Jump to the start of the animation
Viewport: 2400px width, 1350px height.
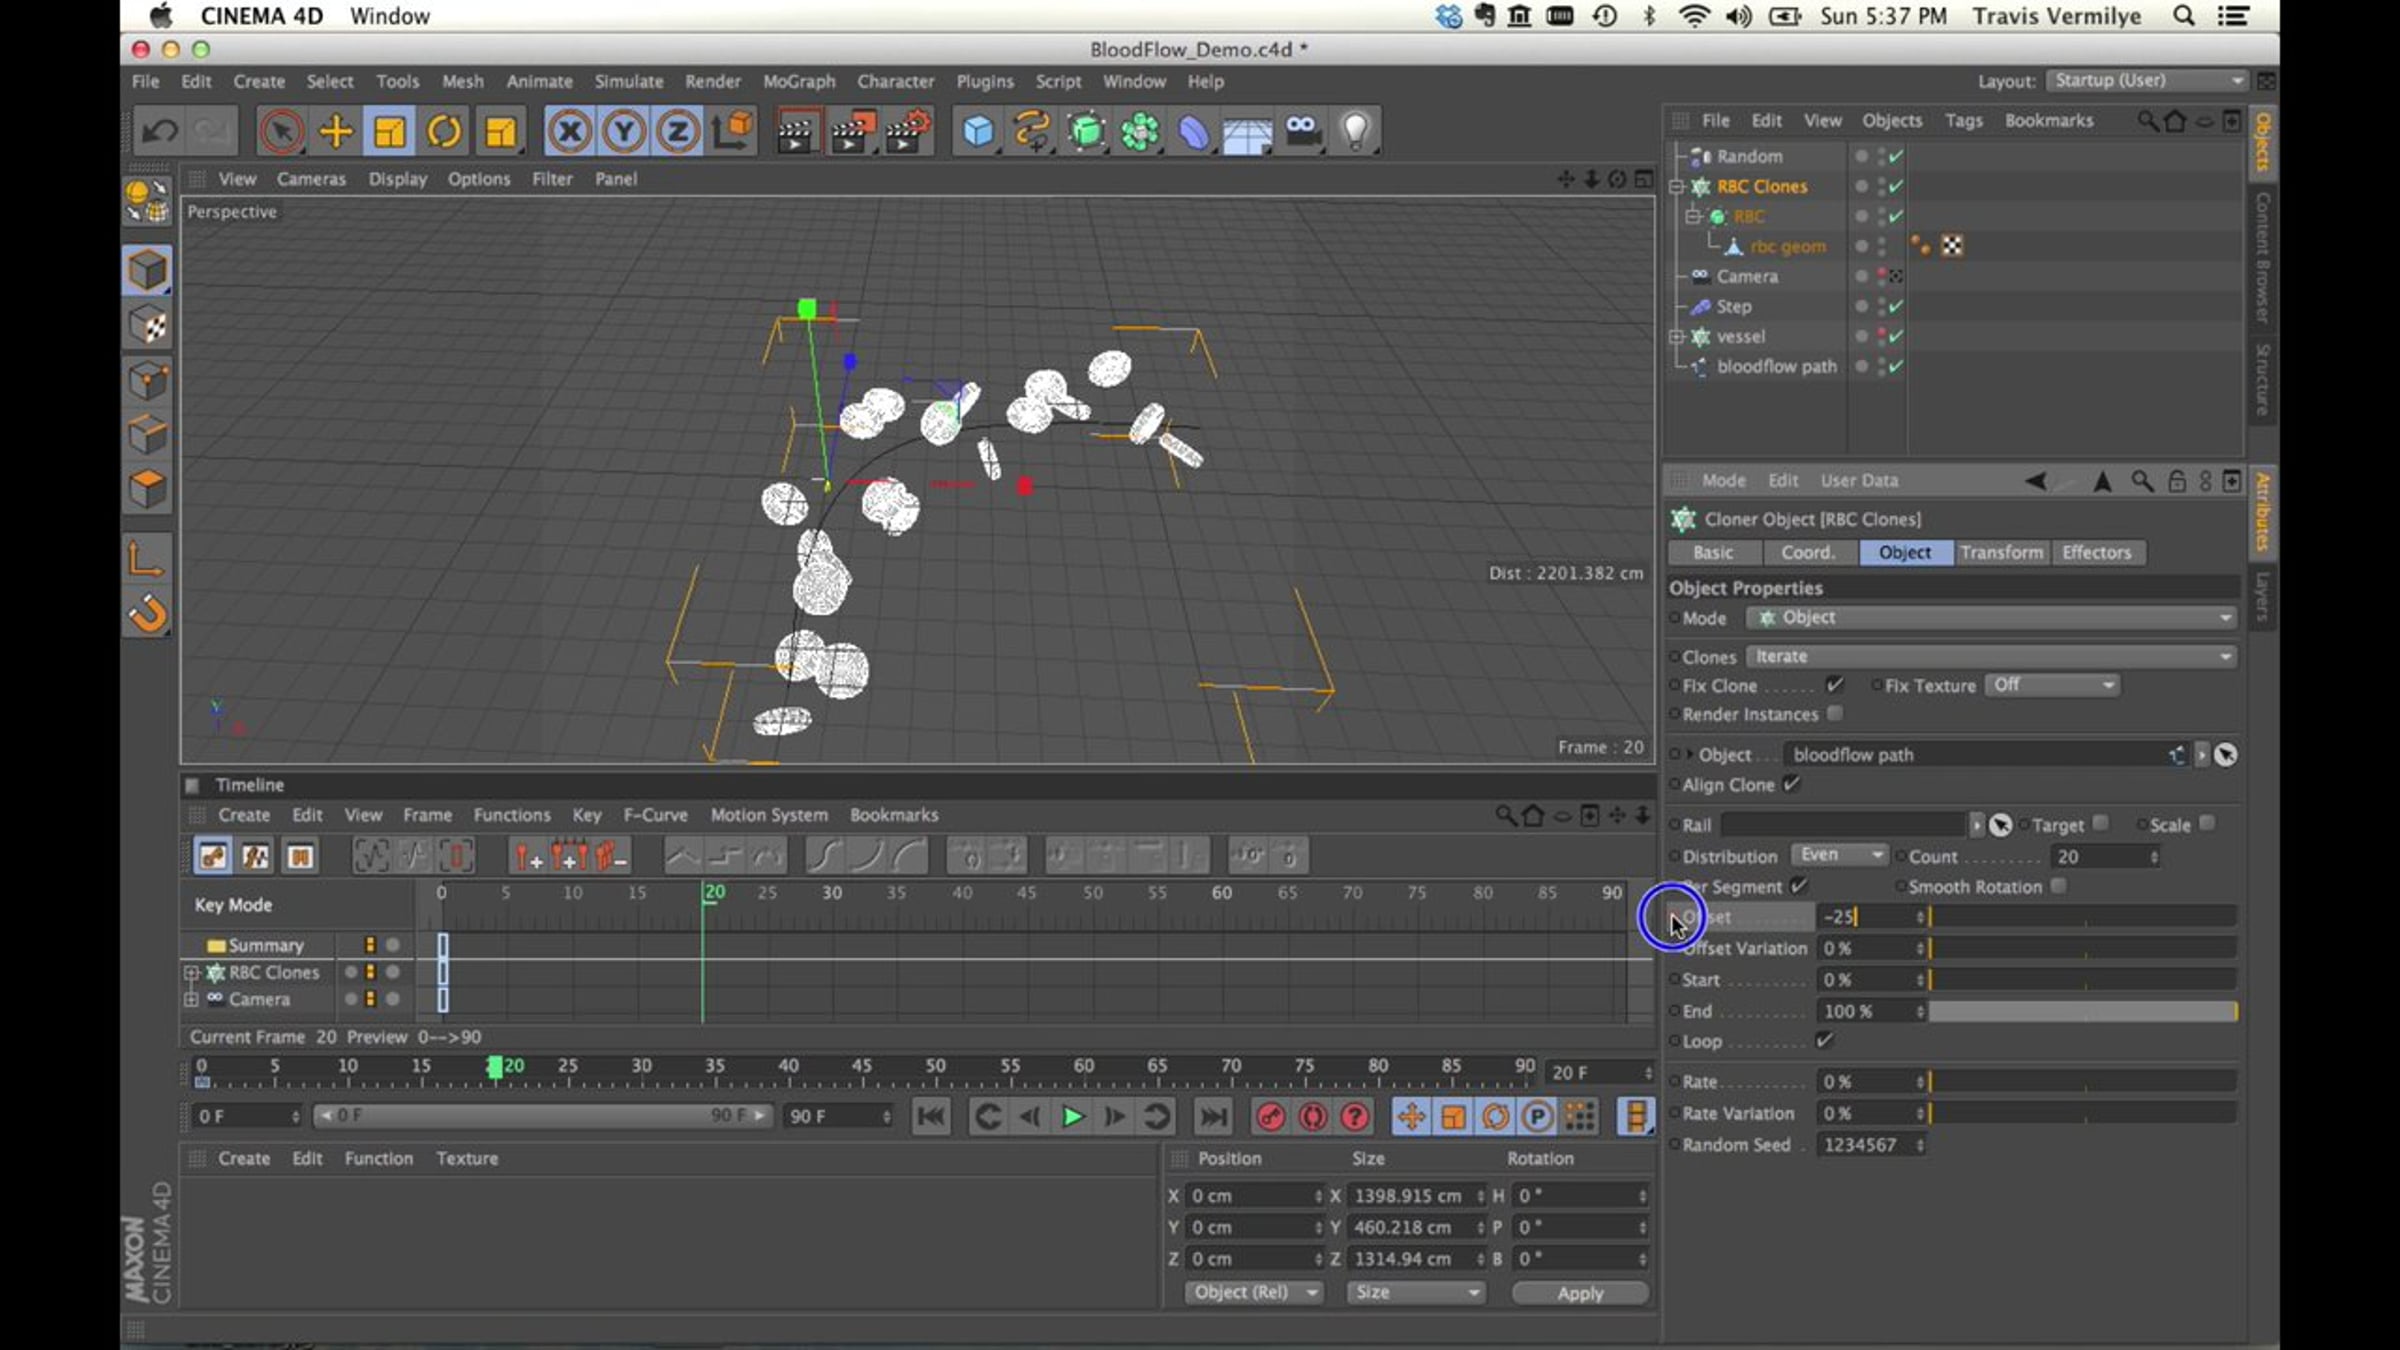point(931,1116)
